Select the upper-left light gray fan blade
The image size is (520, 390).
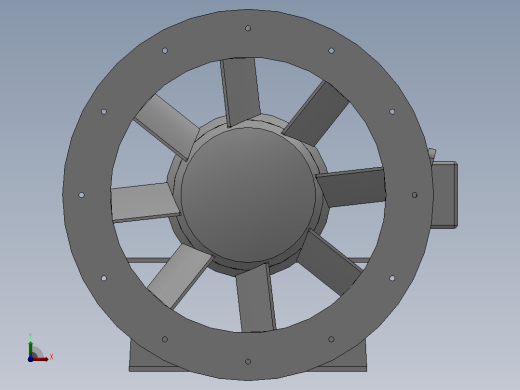(166, 127)
